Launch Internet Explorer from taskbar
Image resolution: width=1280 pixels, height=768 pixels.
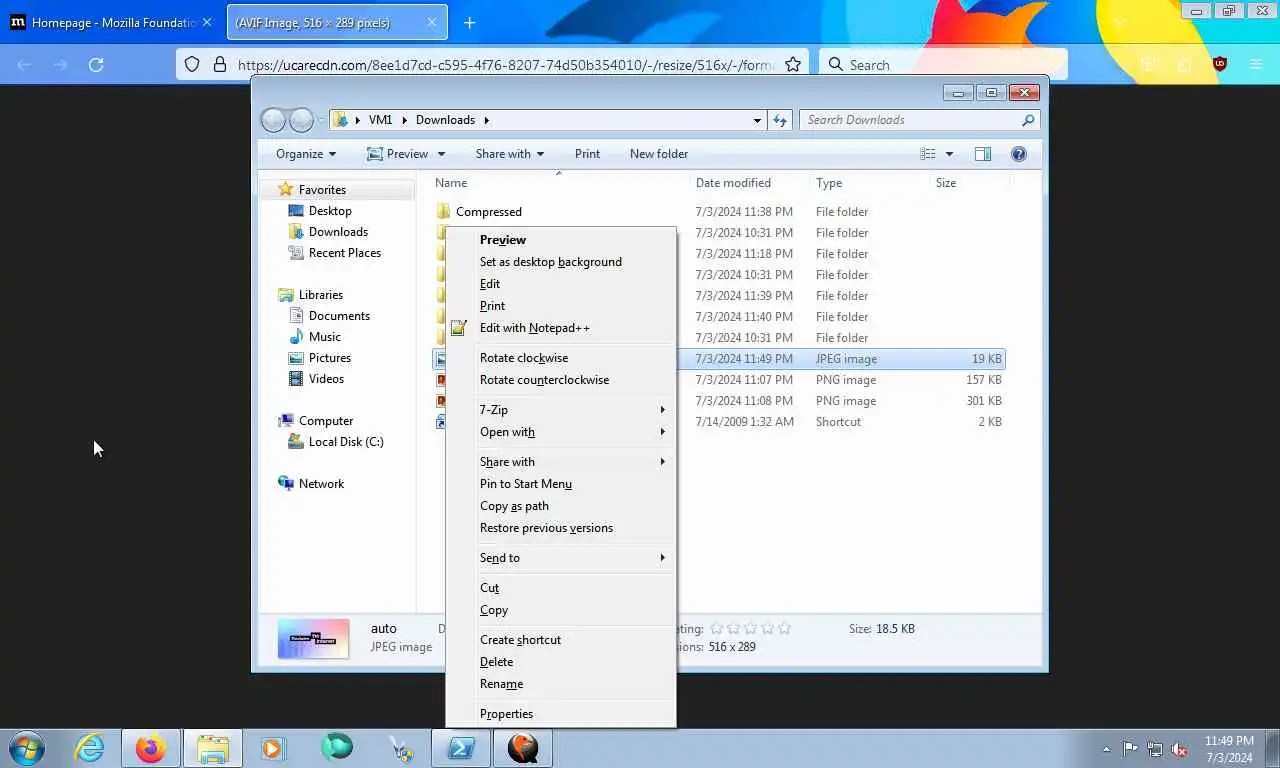pos(89,748)
